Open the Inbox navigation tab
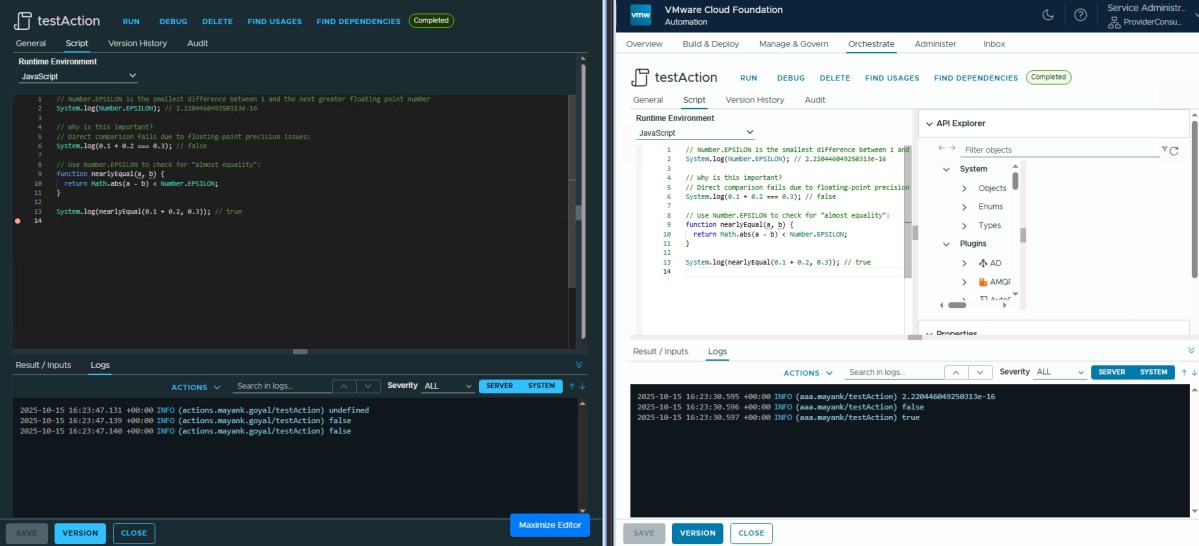The image size is (1199, 546). coord(994,44)
